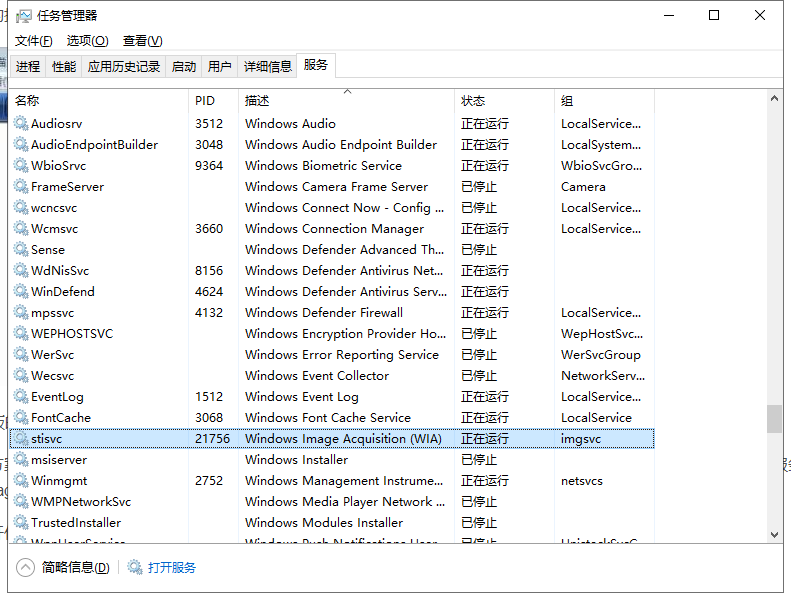Viewport: 791px width, 600px height.
Task: Click the gear icon beside FrameServer
Action: click(21, 186)
